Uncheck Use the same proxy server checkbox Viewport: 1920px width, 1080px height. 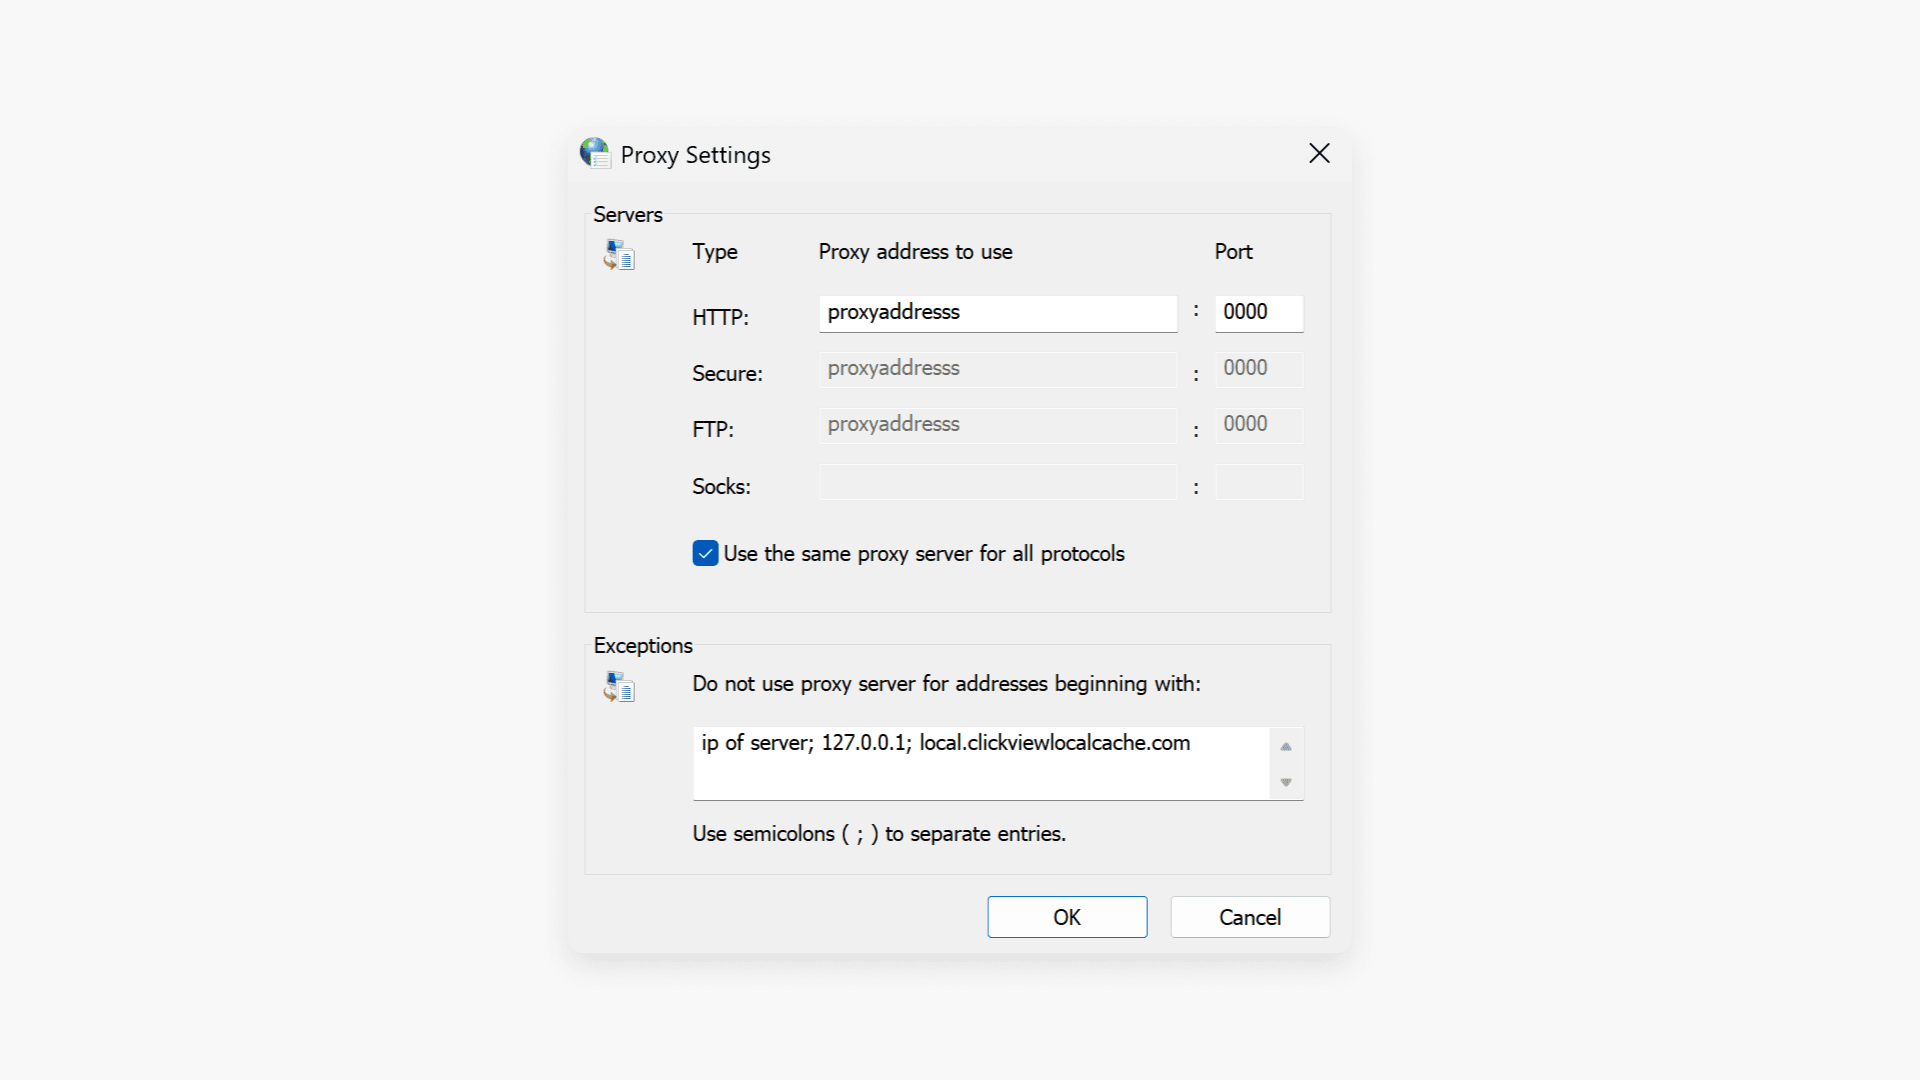tap(705, 554)
